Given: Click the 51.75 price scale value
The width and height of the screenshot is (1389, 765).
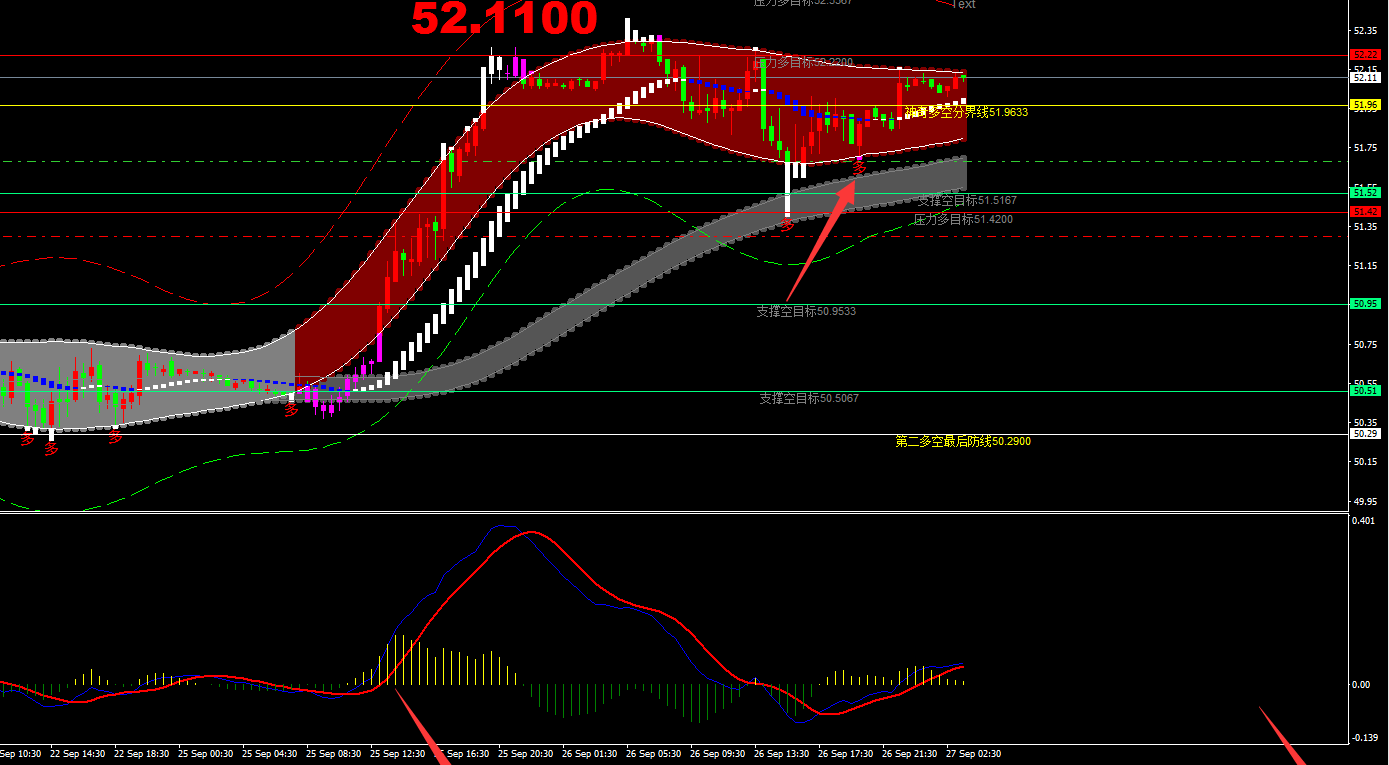Looking at the screenshot, I should click(x=1365, y=148).
